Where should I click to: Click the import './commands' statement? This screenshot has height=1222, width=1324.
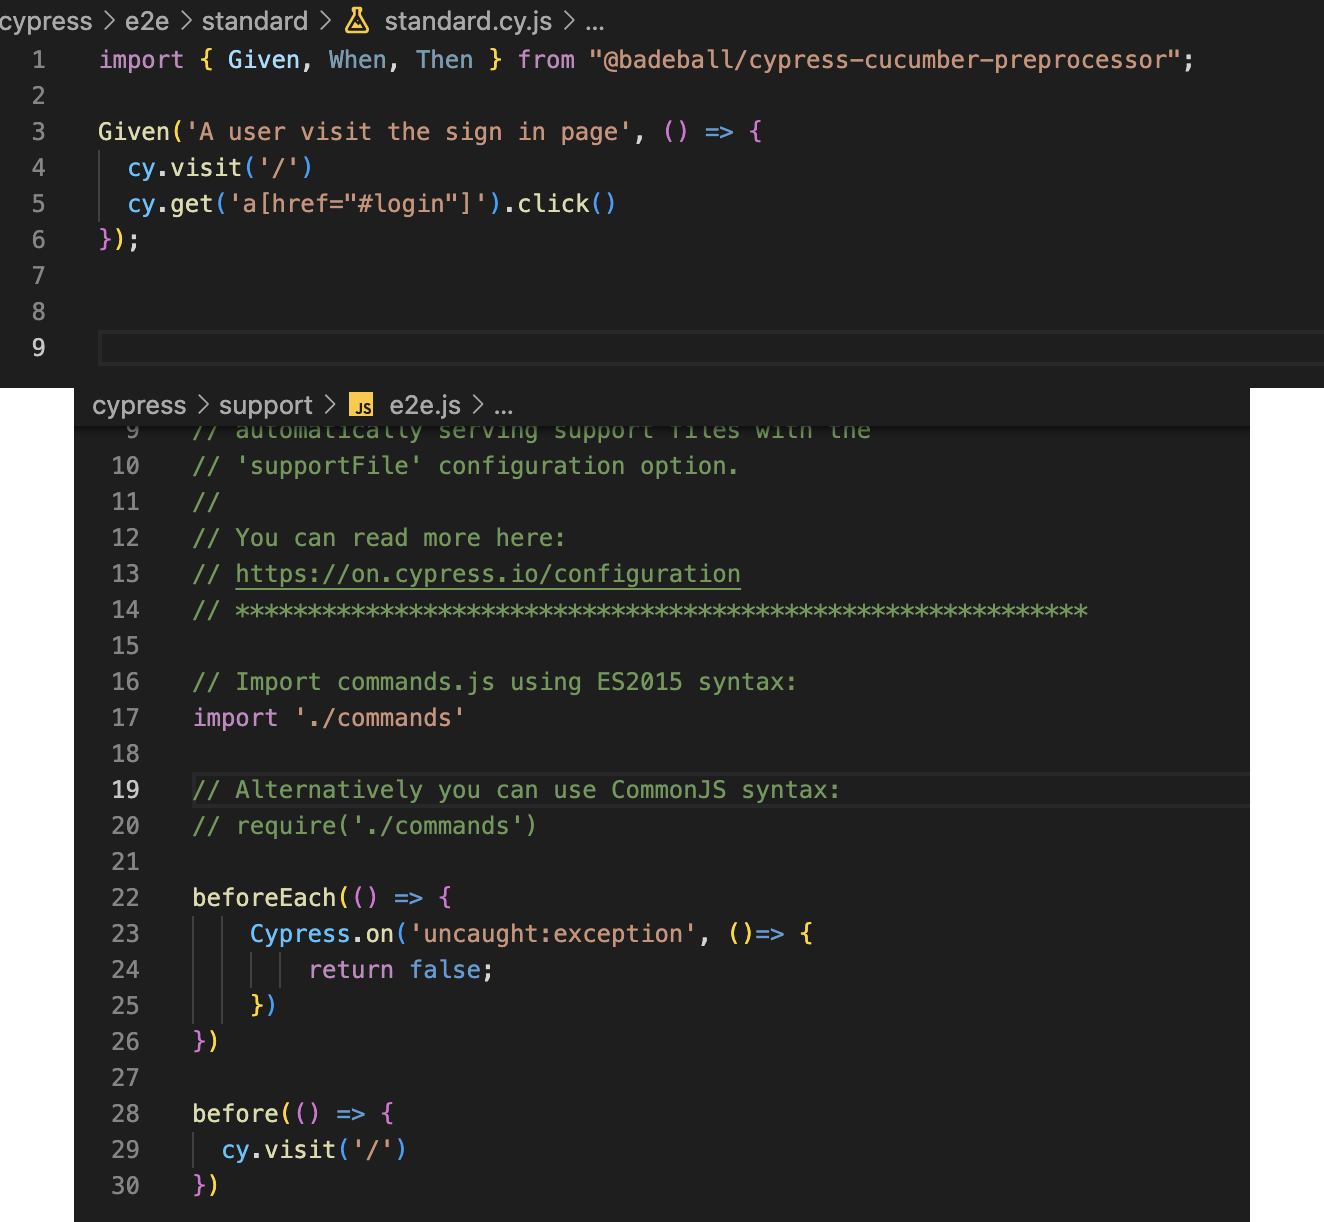[x=327, y=717]
